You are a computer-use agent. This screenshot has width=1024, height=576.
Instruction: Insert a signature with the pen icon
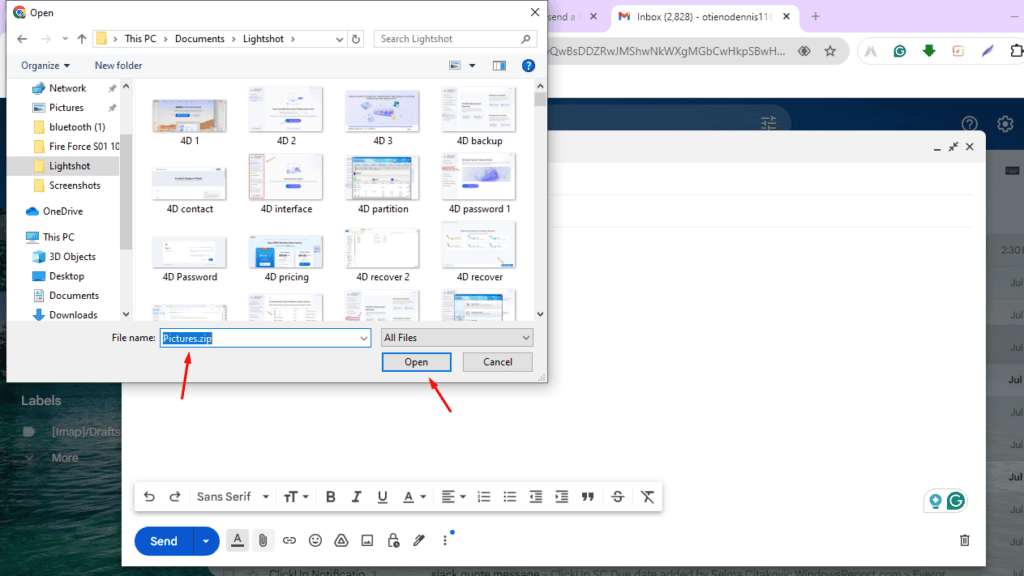pos(419,541)
